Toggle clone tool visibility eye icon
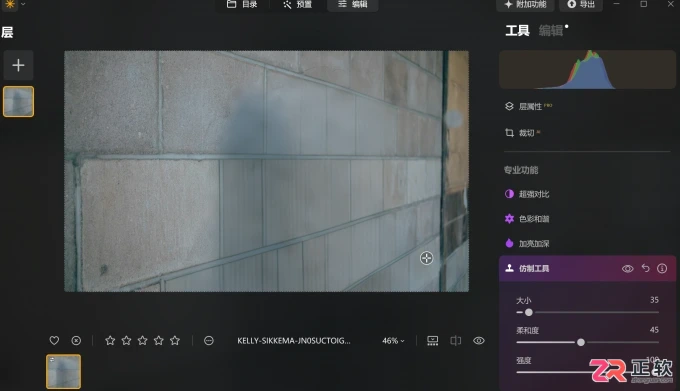Image resolution: width=680 pixels, height=391 pixels. pyautogui.click(x=628, y=269)
